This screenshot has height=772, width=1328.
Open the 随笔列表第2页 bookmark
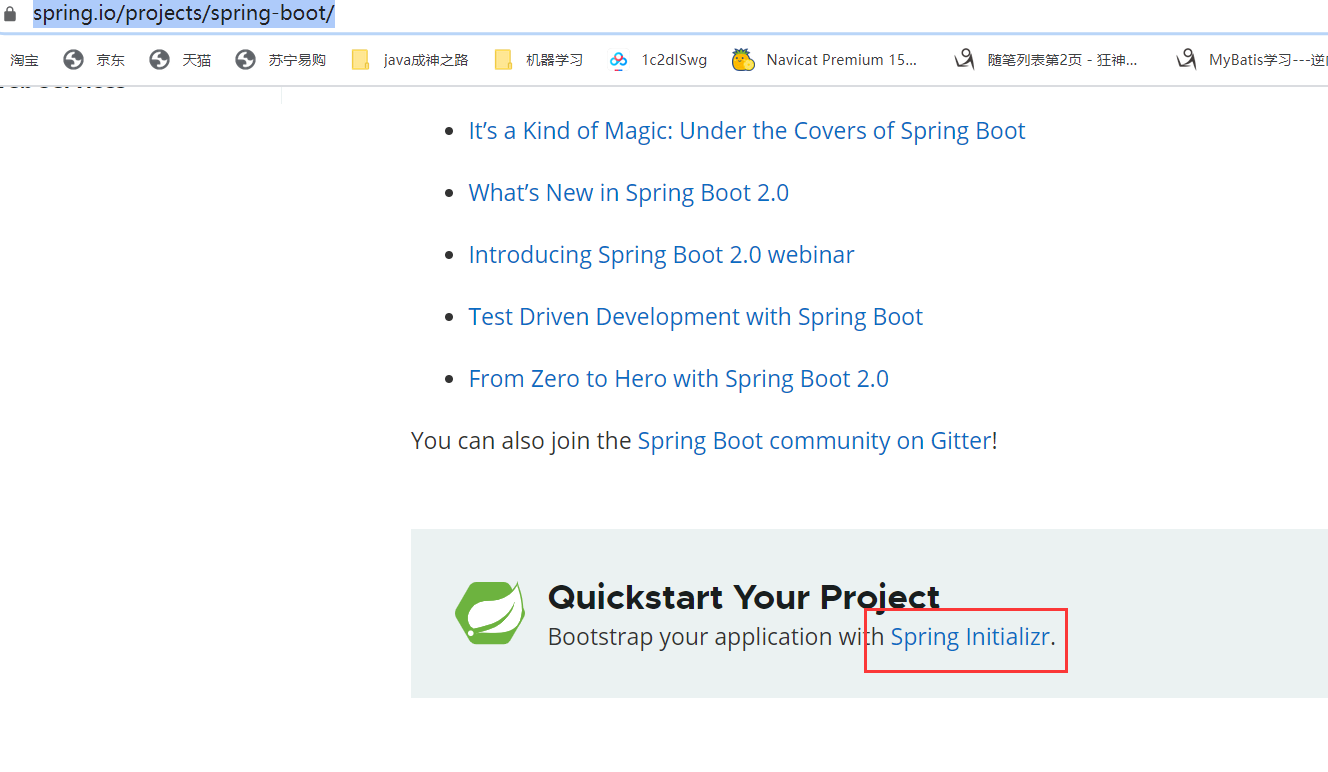coord(1062,60)
